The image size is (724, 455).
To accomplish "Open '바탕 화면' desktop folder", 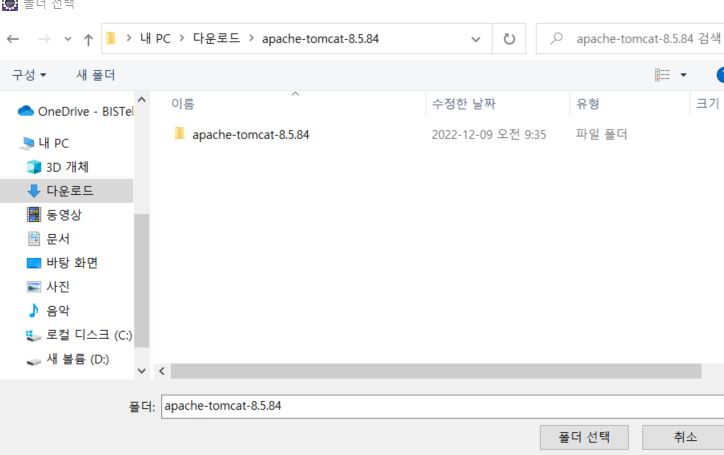I will [72, 263].
